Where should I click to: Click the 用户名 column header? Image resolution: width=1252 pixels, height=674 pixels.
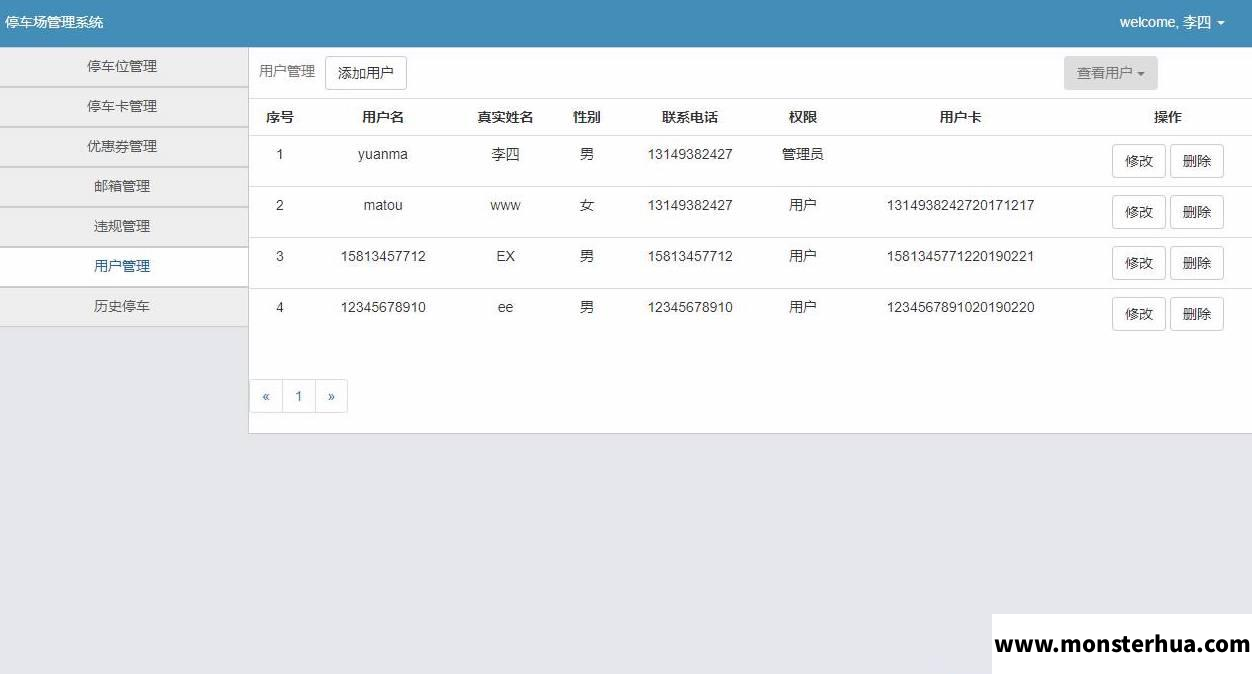pyautogui.click(x=383, y=117)
